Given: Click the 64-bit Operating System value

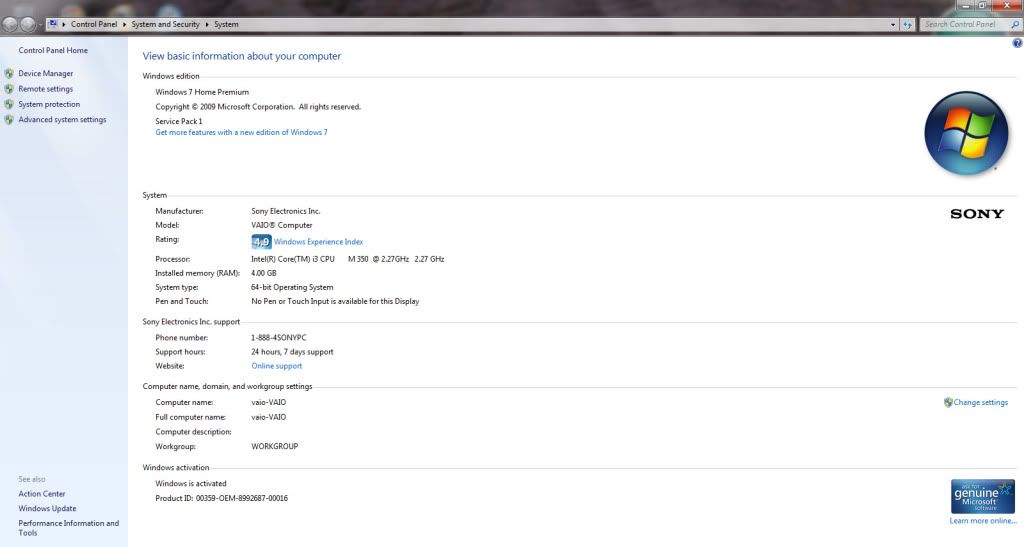Looking at the screenshot, I should 292,287.
